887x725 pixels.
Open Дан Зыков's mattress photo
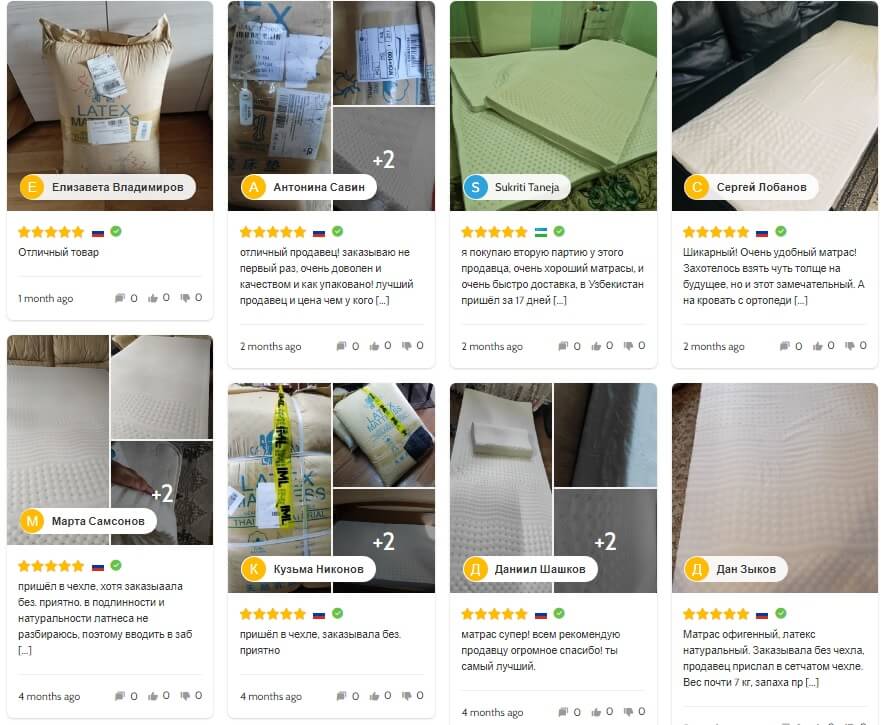(774, 487)
